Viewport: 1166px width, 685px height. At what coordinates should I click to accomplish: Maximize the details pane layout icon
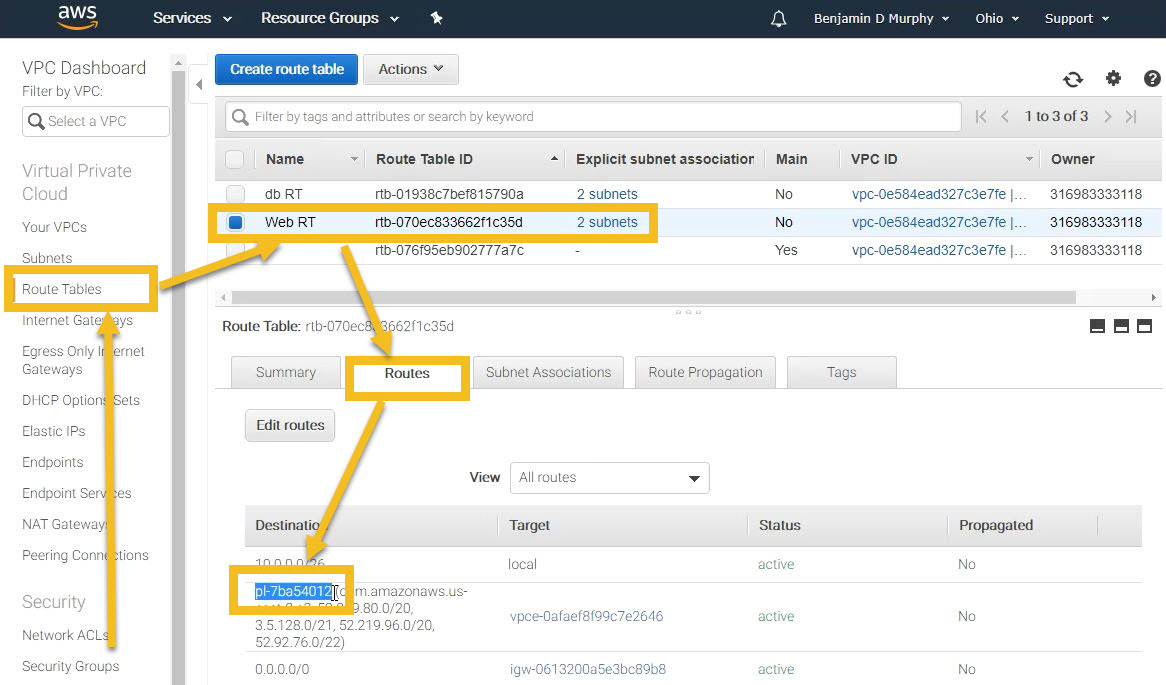point(1144,326)
